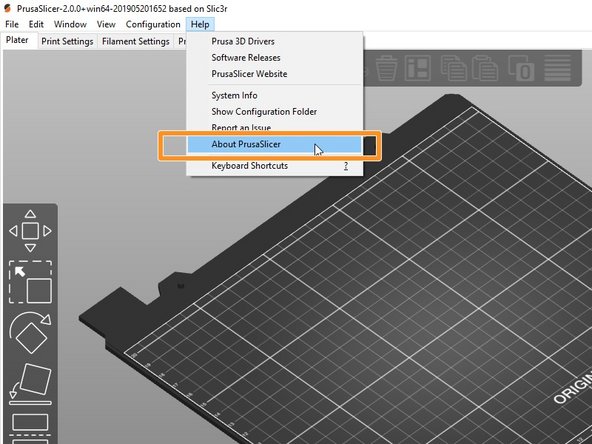
Task: Click the PrusaSlicer logo in title bar
Action: click(8, 8)
